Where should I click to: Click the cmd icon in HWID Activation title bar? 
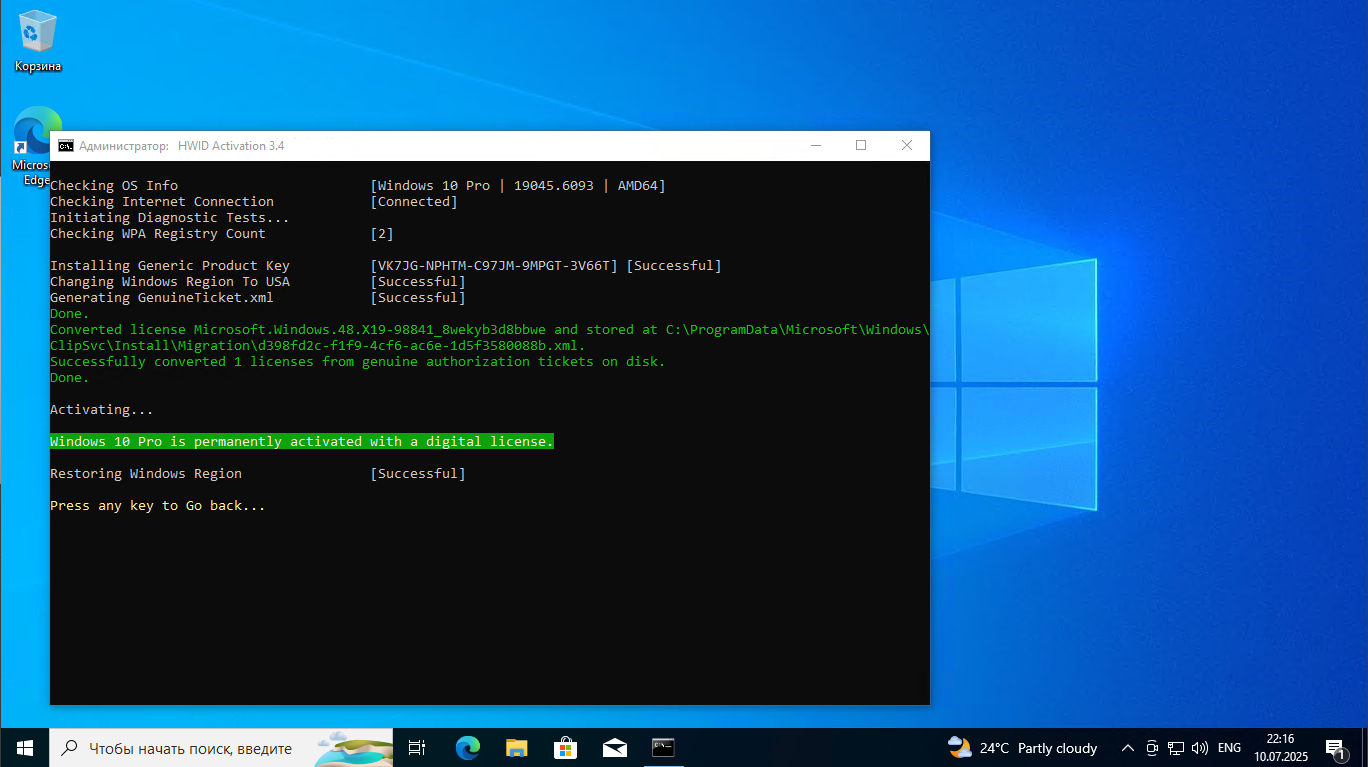coord(65,146)
